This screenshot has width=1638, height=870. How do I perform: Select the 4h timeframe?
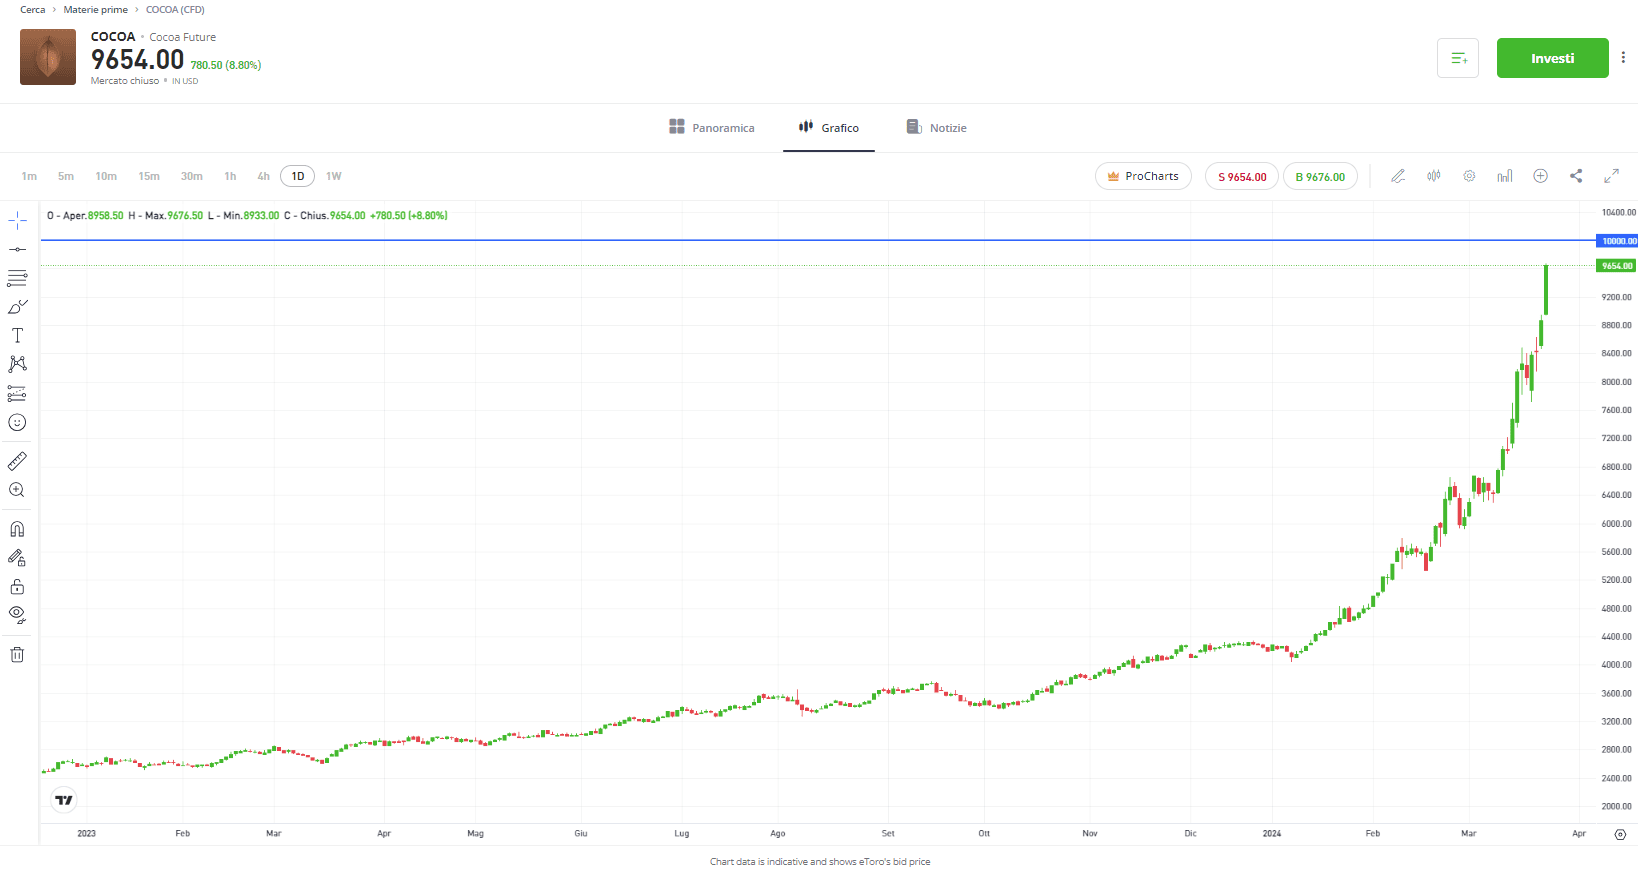[x=263, y=176]
